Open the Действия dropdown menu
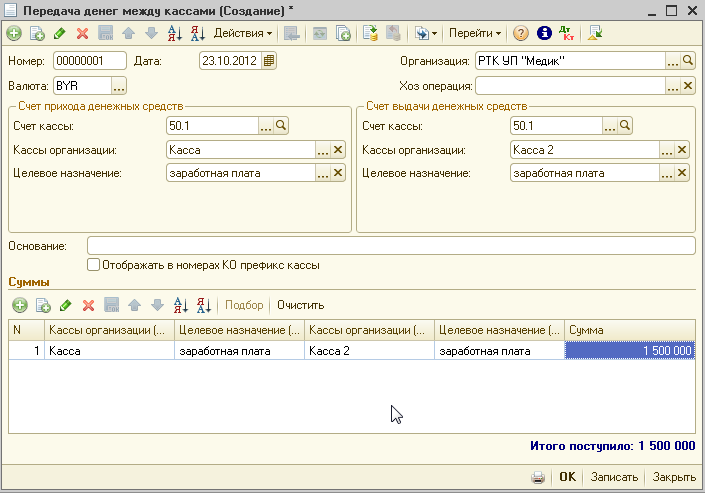The width and height of the screenshot is (705, 493). pos(242,33)
